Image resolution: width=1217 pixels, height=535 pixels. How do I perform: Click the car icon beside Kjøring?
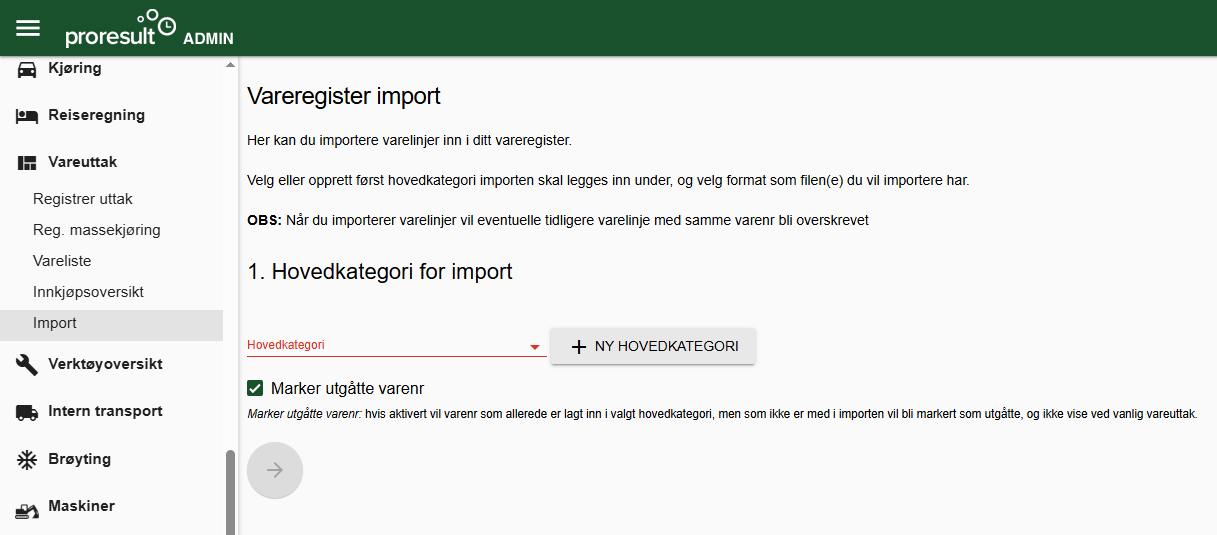click(x=27, y=69)
